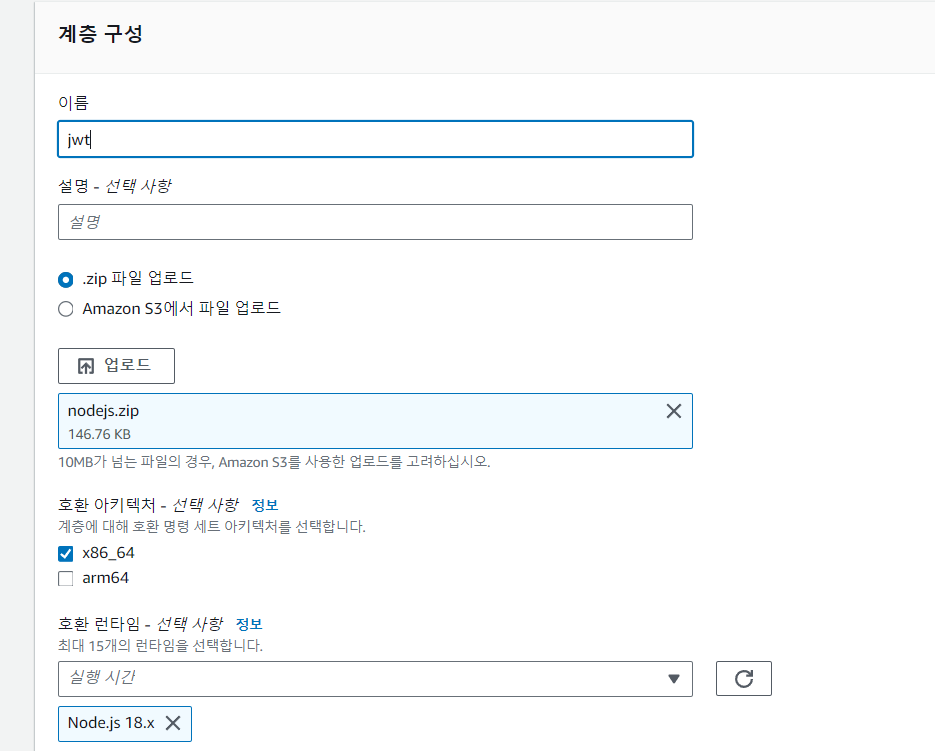The width and height of the screenshot is (935, 751).
Task: Remove the Node.js 18.x runtime tag
Action: pyautogui.click(x=173, y=723)
